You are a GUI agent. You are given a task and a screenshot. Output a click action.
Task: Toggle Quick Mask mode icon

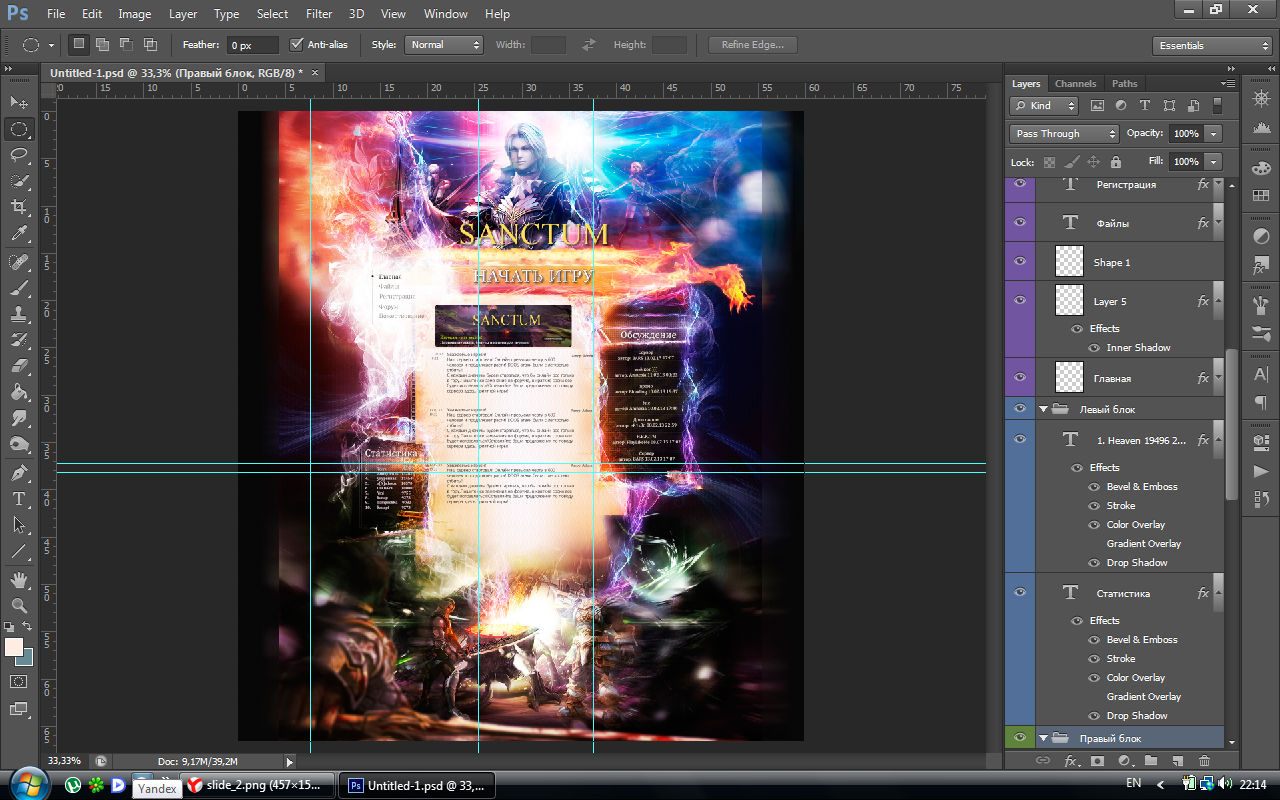[x=19, y=681]
